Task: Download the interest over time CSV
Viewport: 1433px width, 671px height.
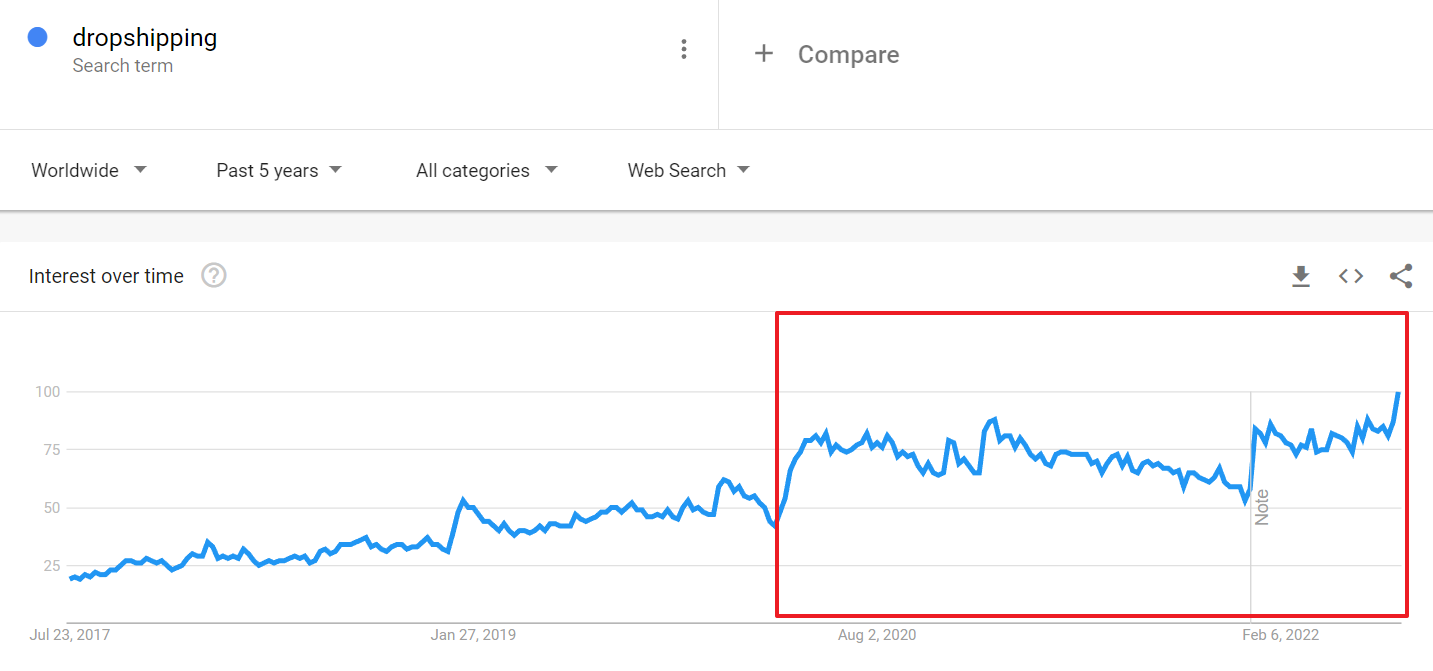Action: coord(1300,276)
